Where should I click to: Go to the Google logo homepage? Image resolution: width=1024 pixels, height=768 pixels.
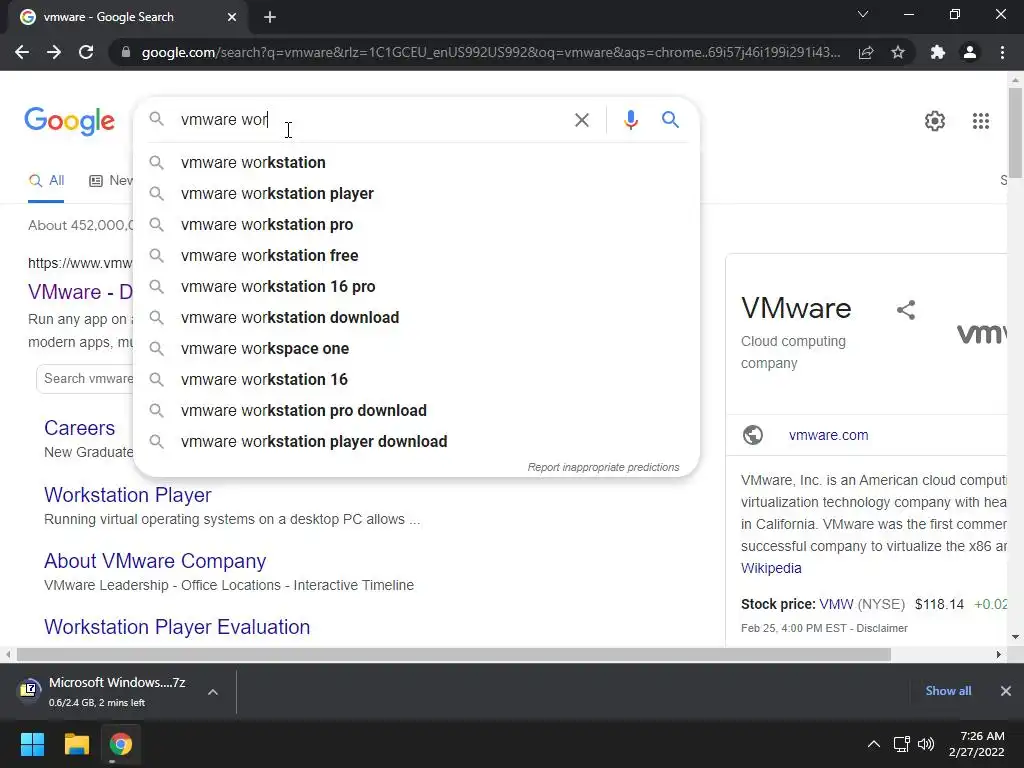(x=69, y=121)
